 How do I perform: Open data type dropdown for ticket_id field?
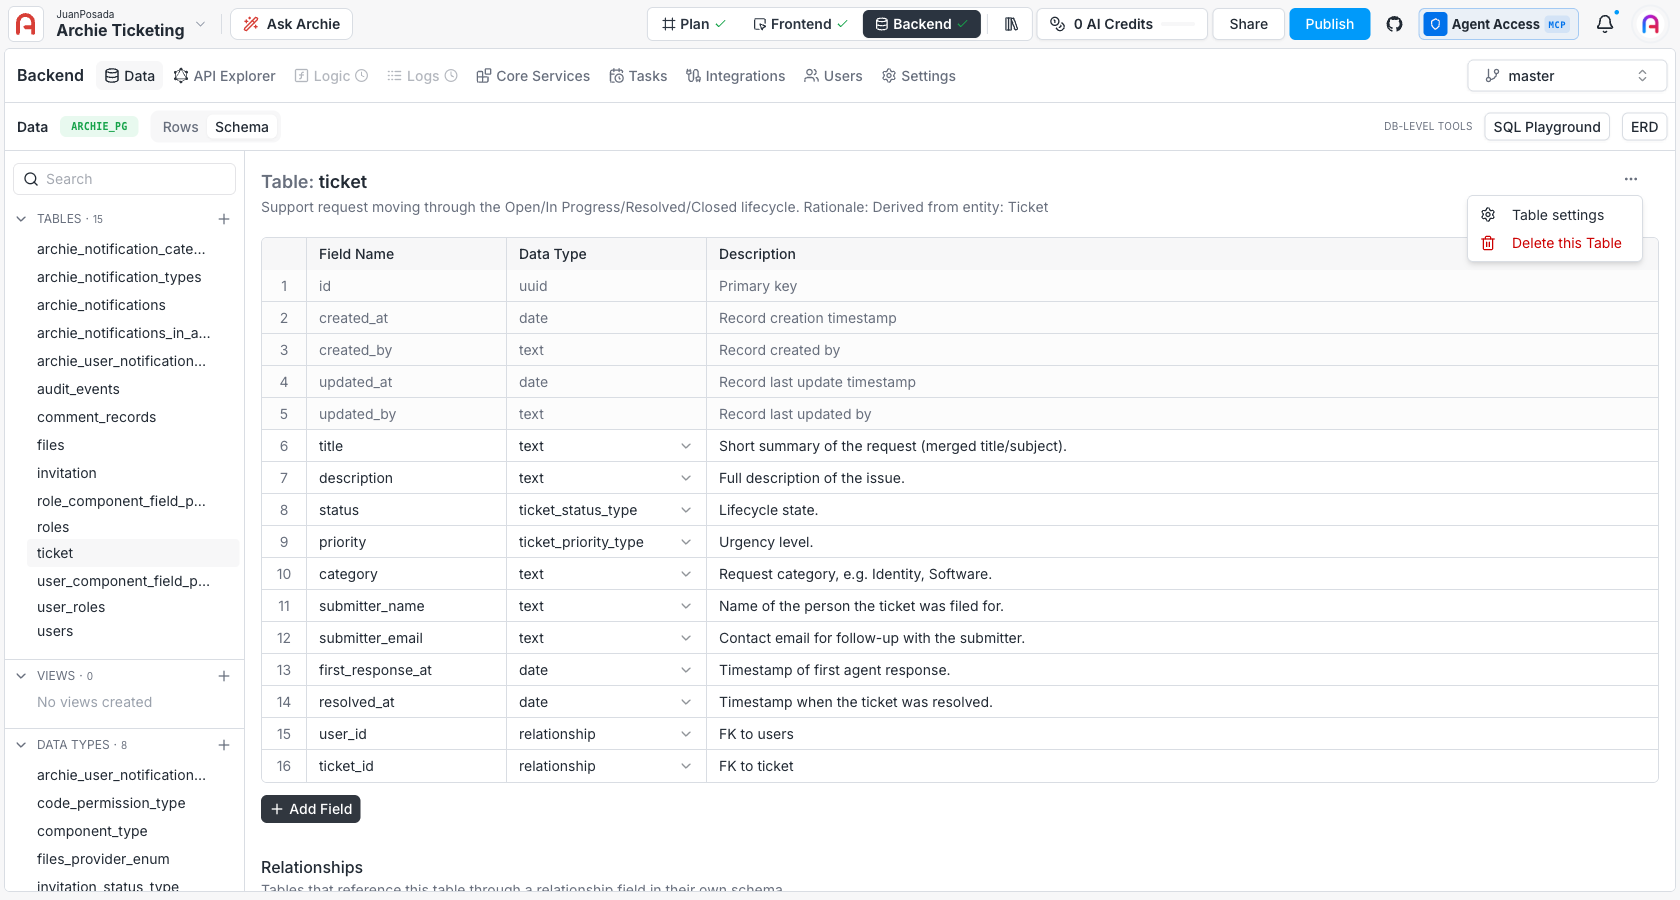pyautogui.click(x=686, y=766)
